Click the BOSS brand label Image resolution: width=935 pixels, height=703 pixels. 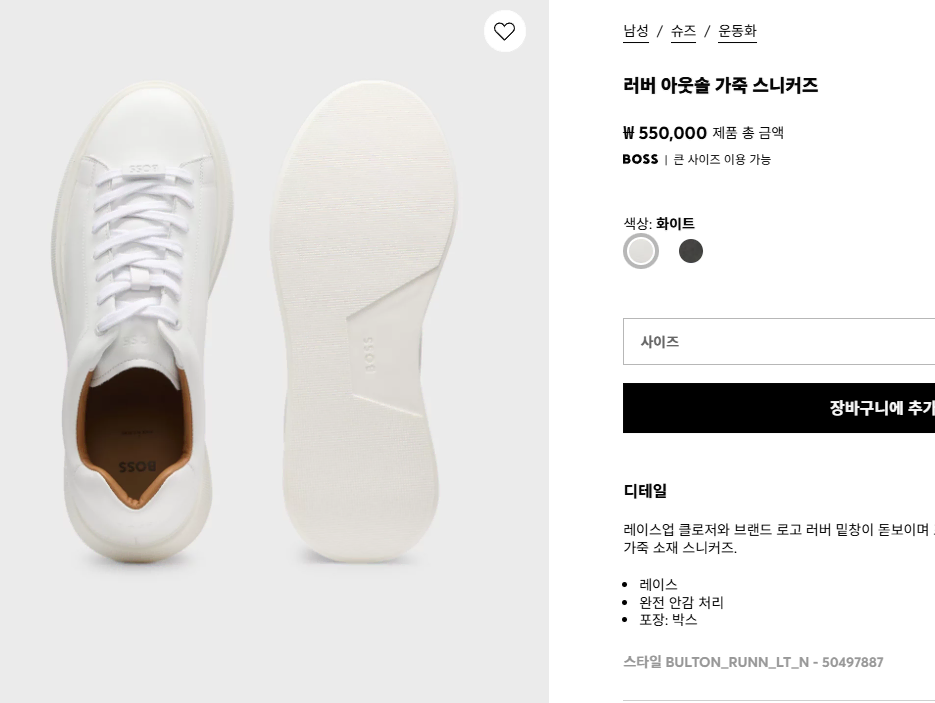640,159
